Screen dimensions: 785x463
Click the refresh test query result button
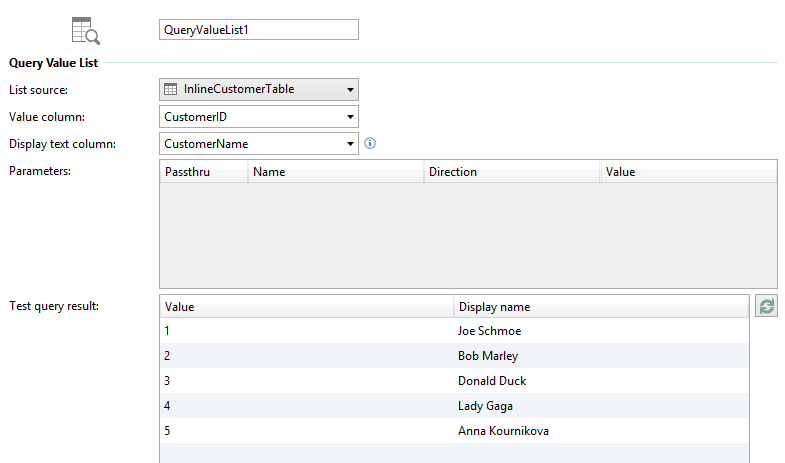tap(767, 307)
